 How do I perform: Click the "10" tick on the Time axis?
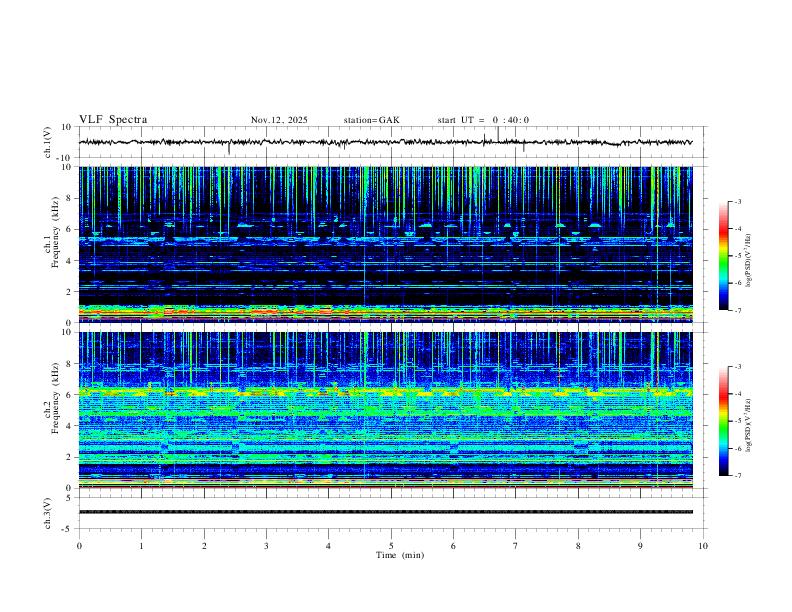[x=703, y=546]
